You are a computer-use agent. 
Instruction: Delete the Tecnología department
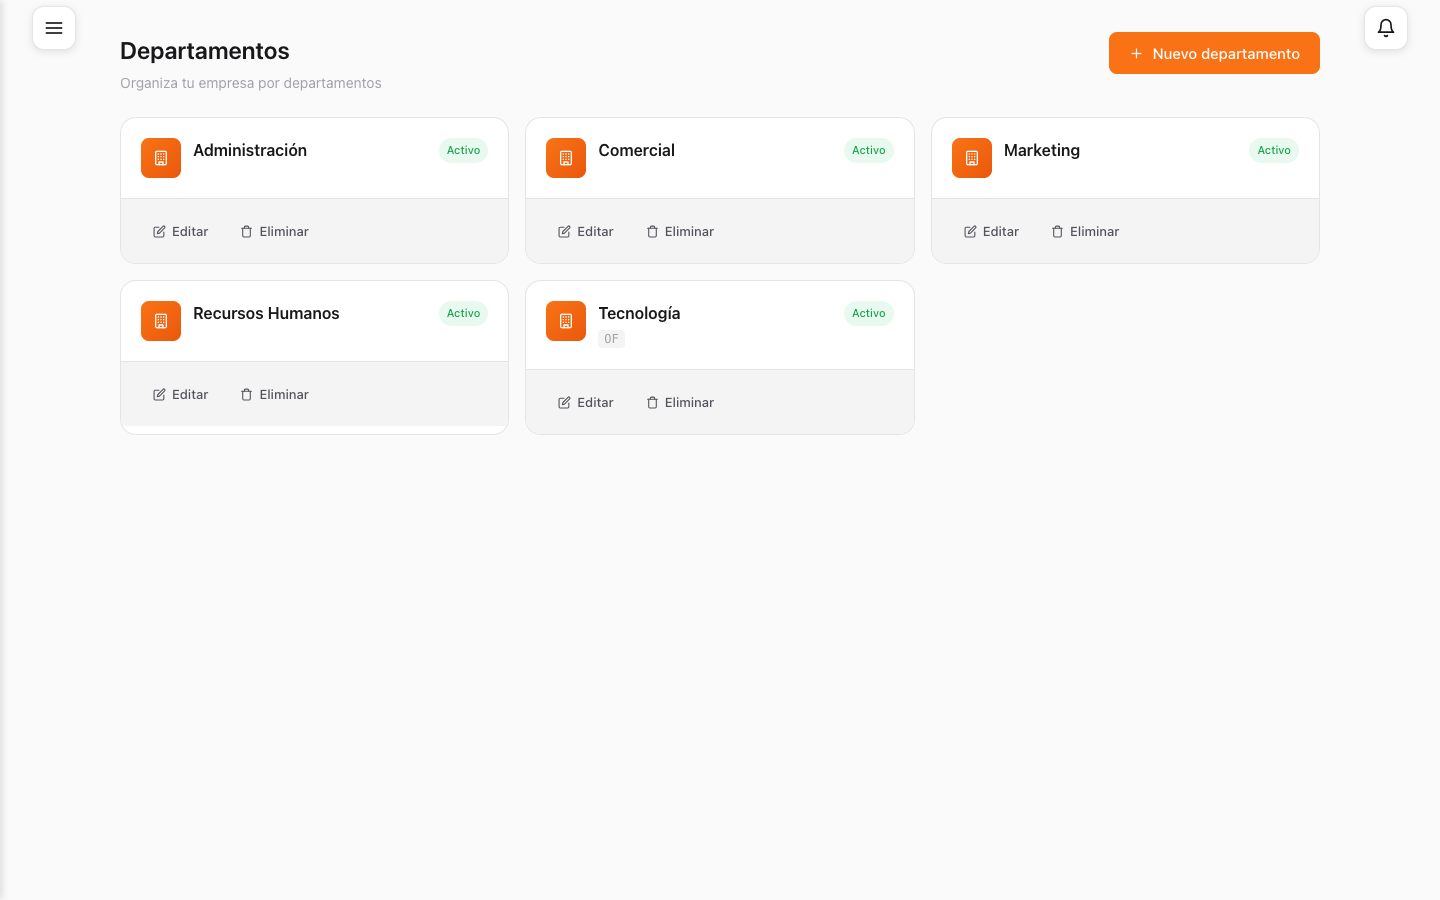click(680, 402)
